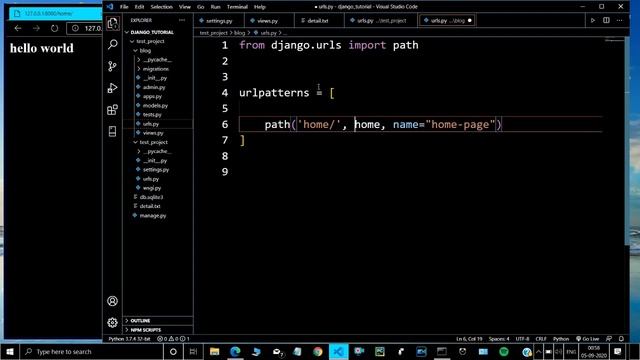640x360 pixels.
Task: Switch to urls.py test_project tab
Action: (380, 20)
